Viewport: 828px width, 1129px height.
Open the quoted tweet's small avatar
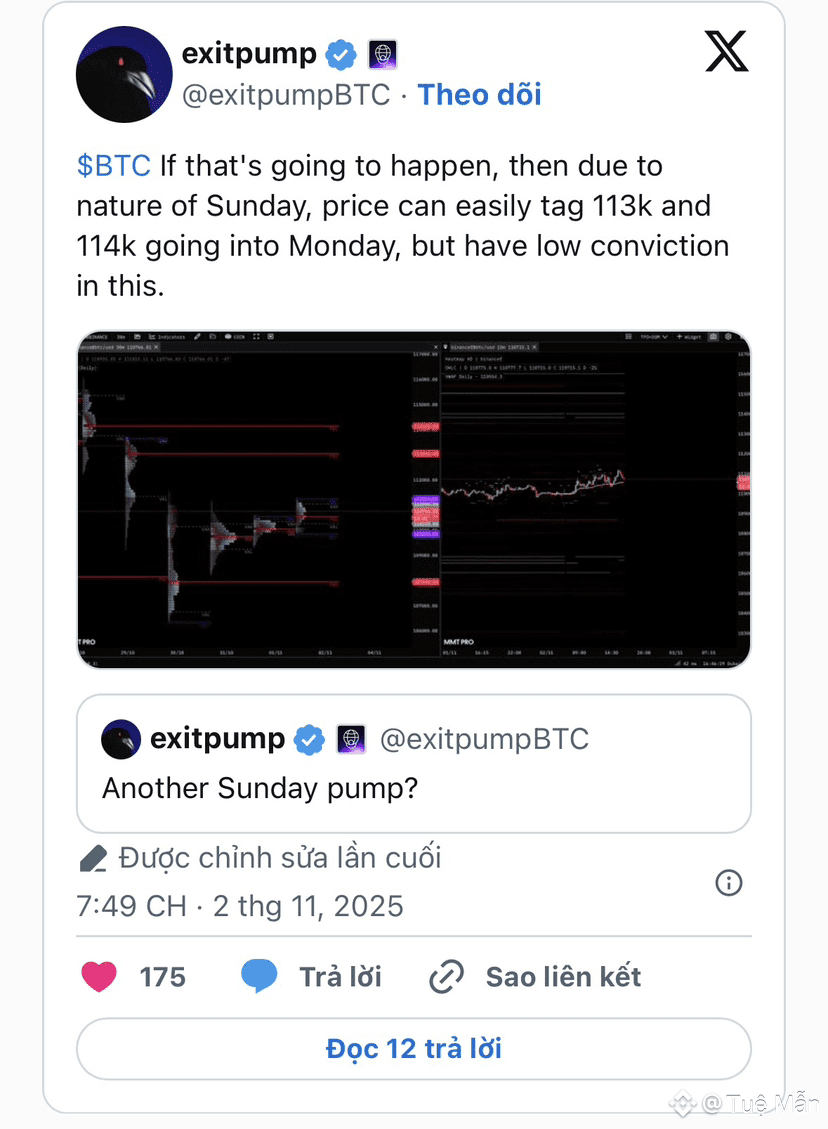[x=121, y=739]
